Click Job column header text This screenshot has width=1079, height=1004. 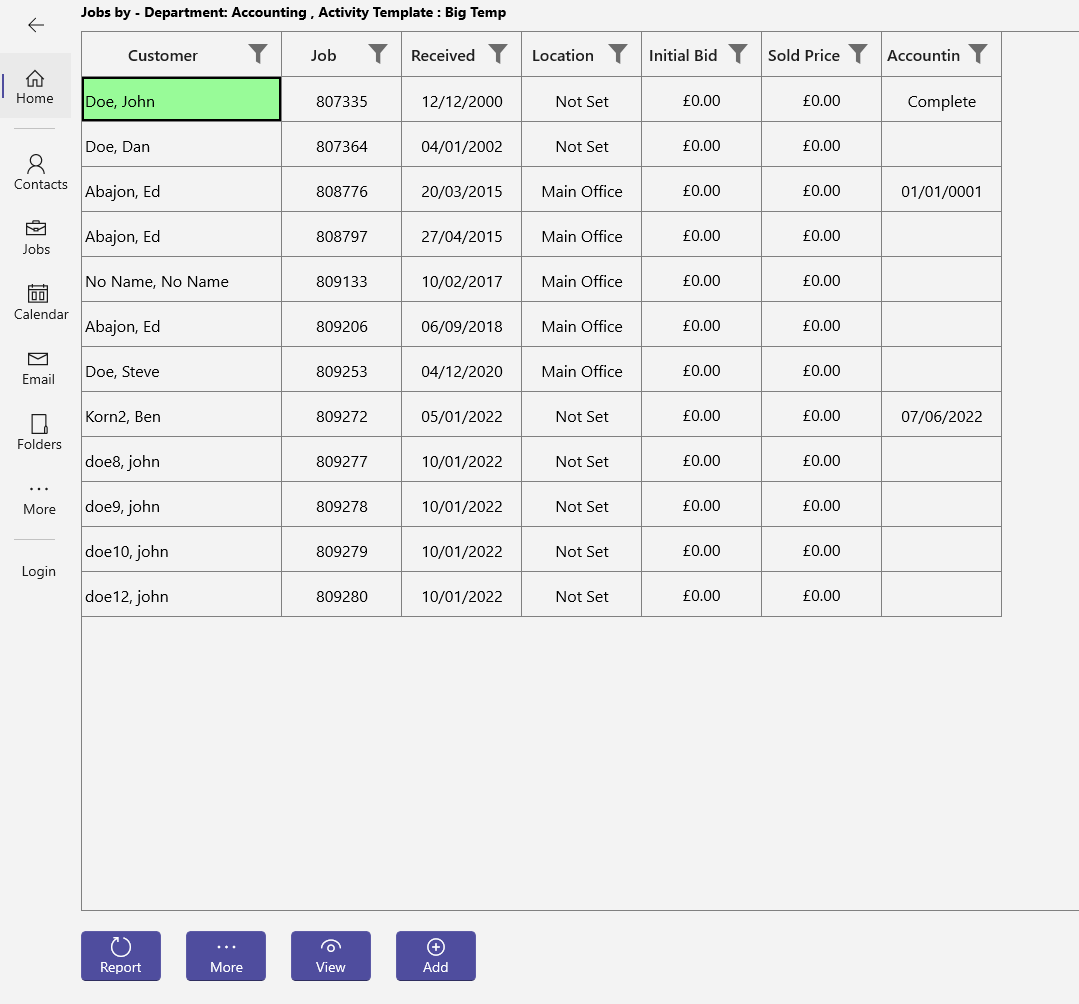(x=323, y=55)
